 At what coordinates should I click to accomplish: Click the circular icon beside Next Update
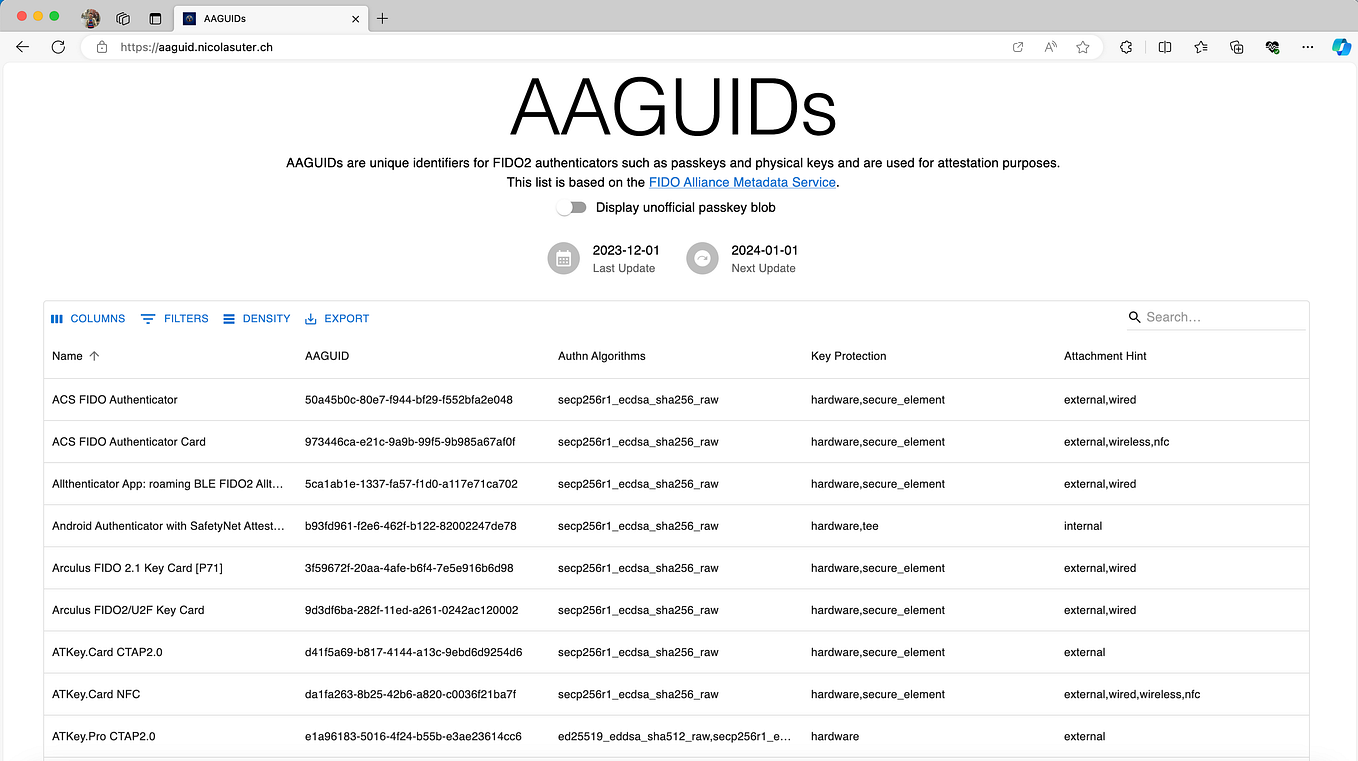click(x=702, y=258)
